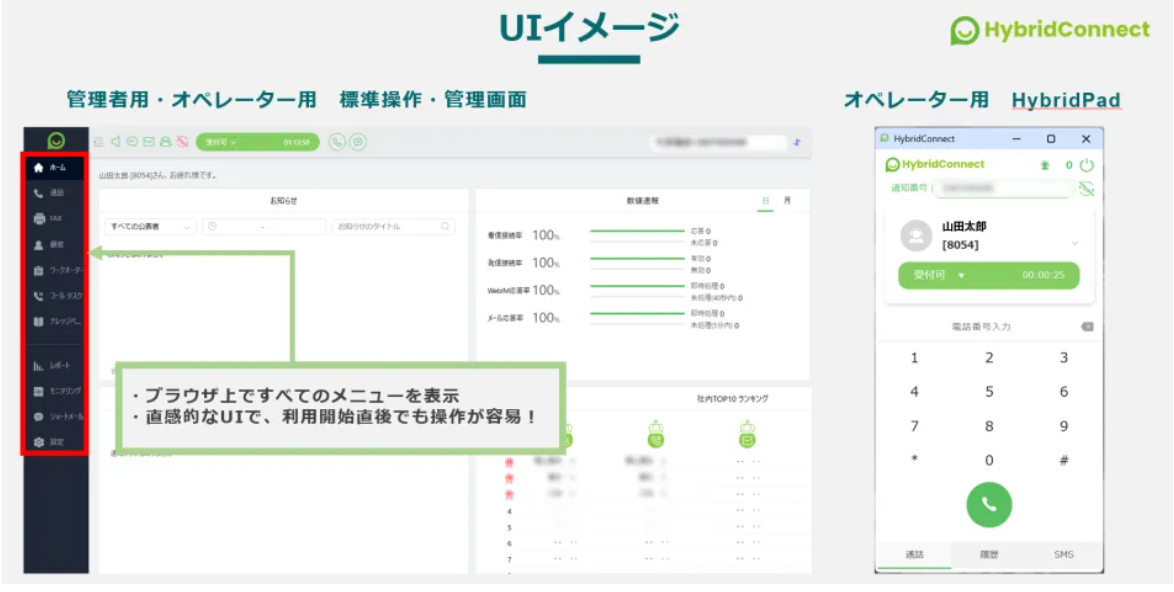Click the small person icon in the HybridPad header

[1045, 165]
